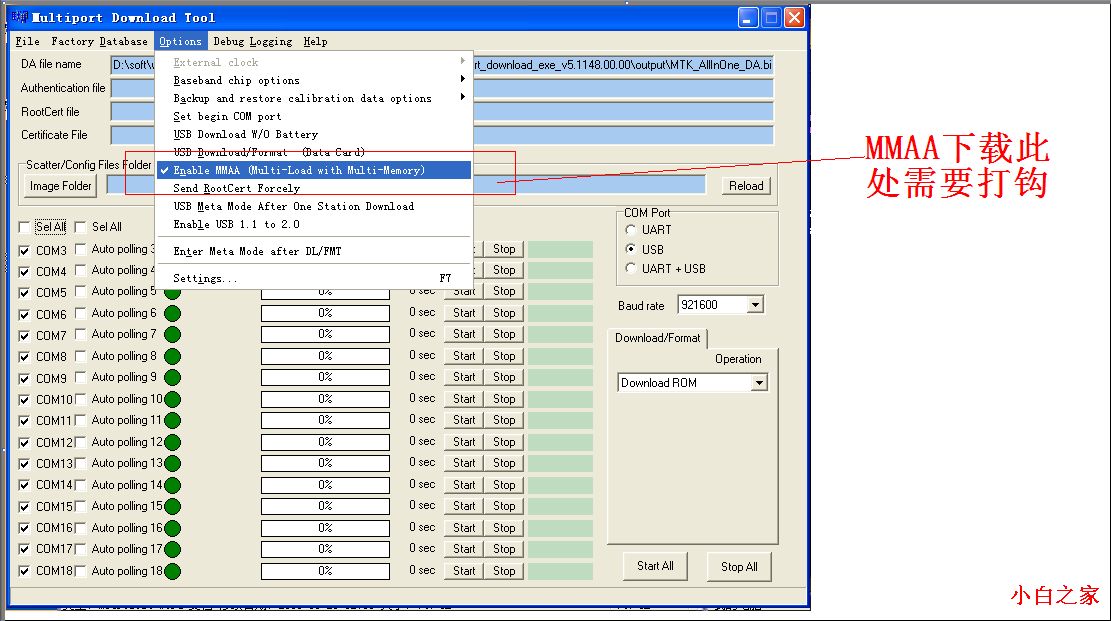This screenshot has width=1111, height=621.
Task: Select USB Download W/O Battery option
Action: tap(312, 134)
